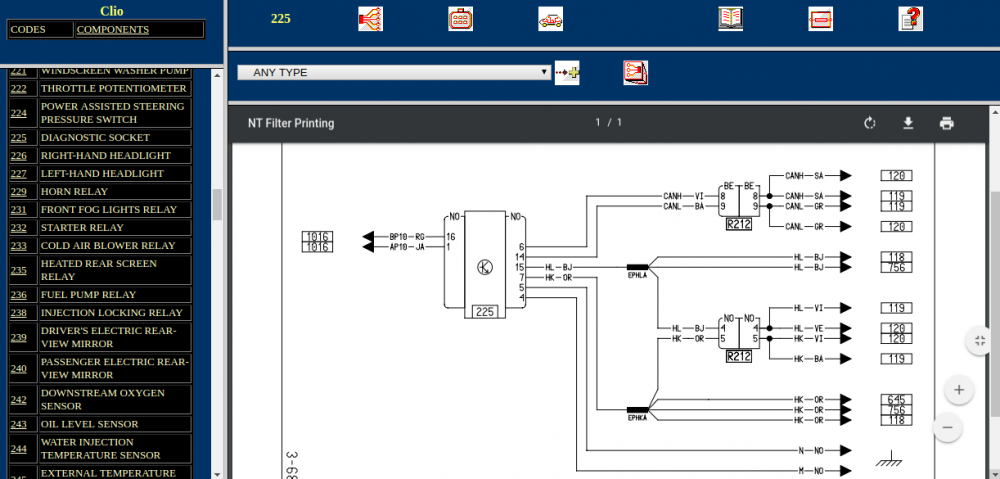Zoom in on the PDF diagram
Viewport: 1000px width, 479px height.
(959, 390)
